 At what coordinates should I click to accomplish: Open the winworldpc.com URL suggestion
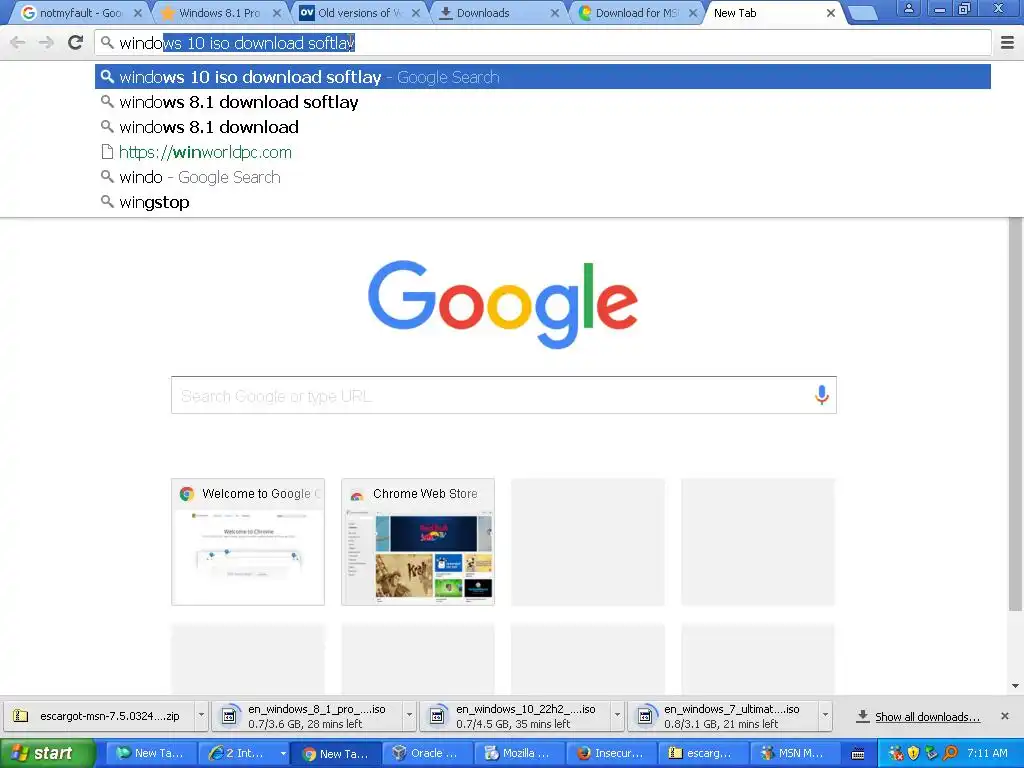(x=543, y=152)
